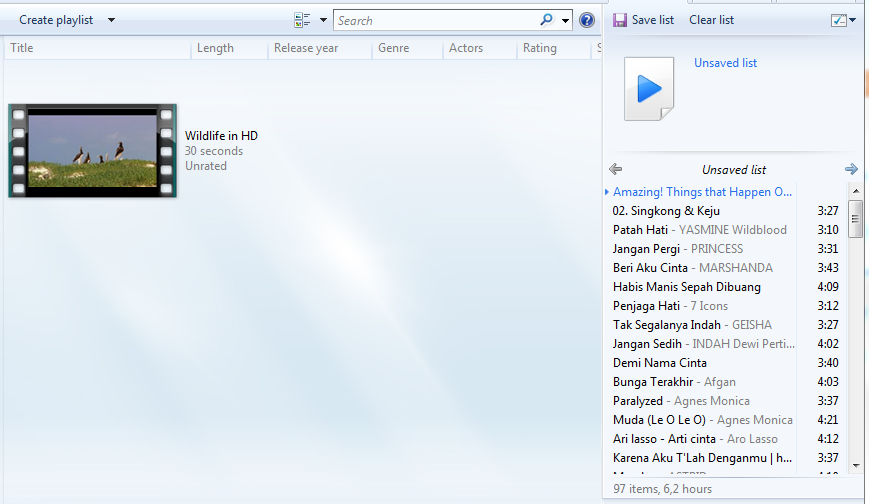Click the Unsaved list heading between arrows
869x504 pixels.
pyautogui.click(x=734, y=170)
